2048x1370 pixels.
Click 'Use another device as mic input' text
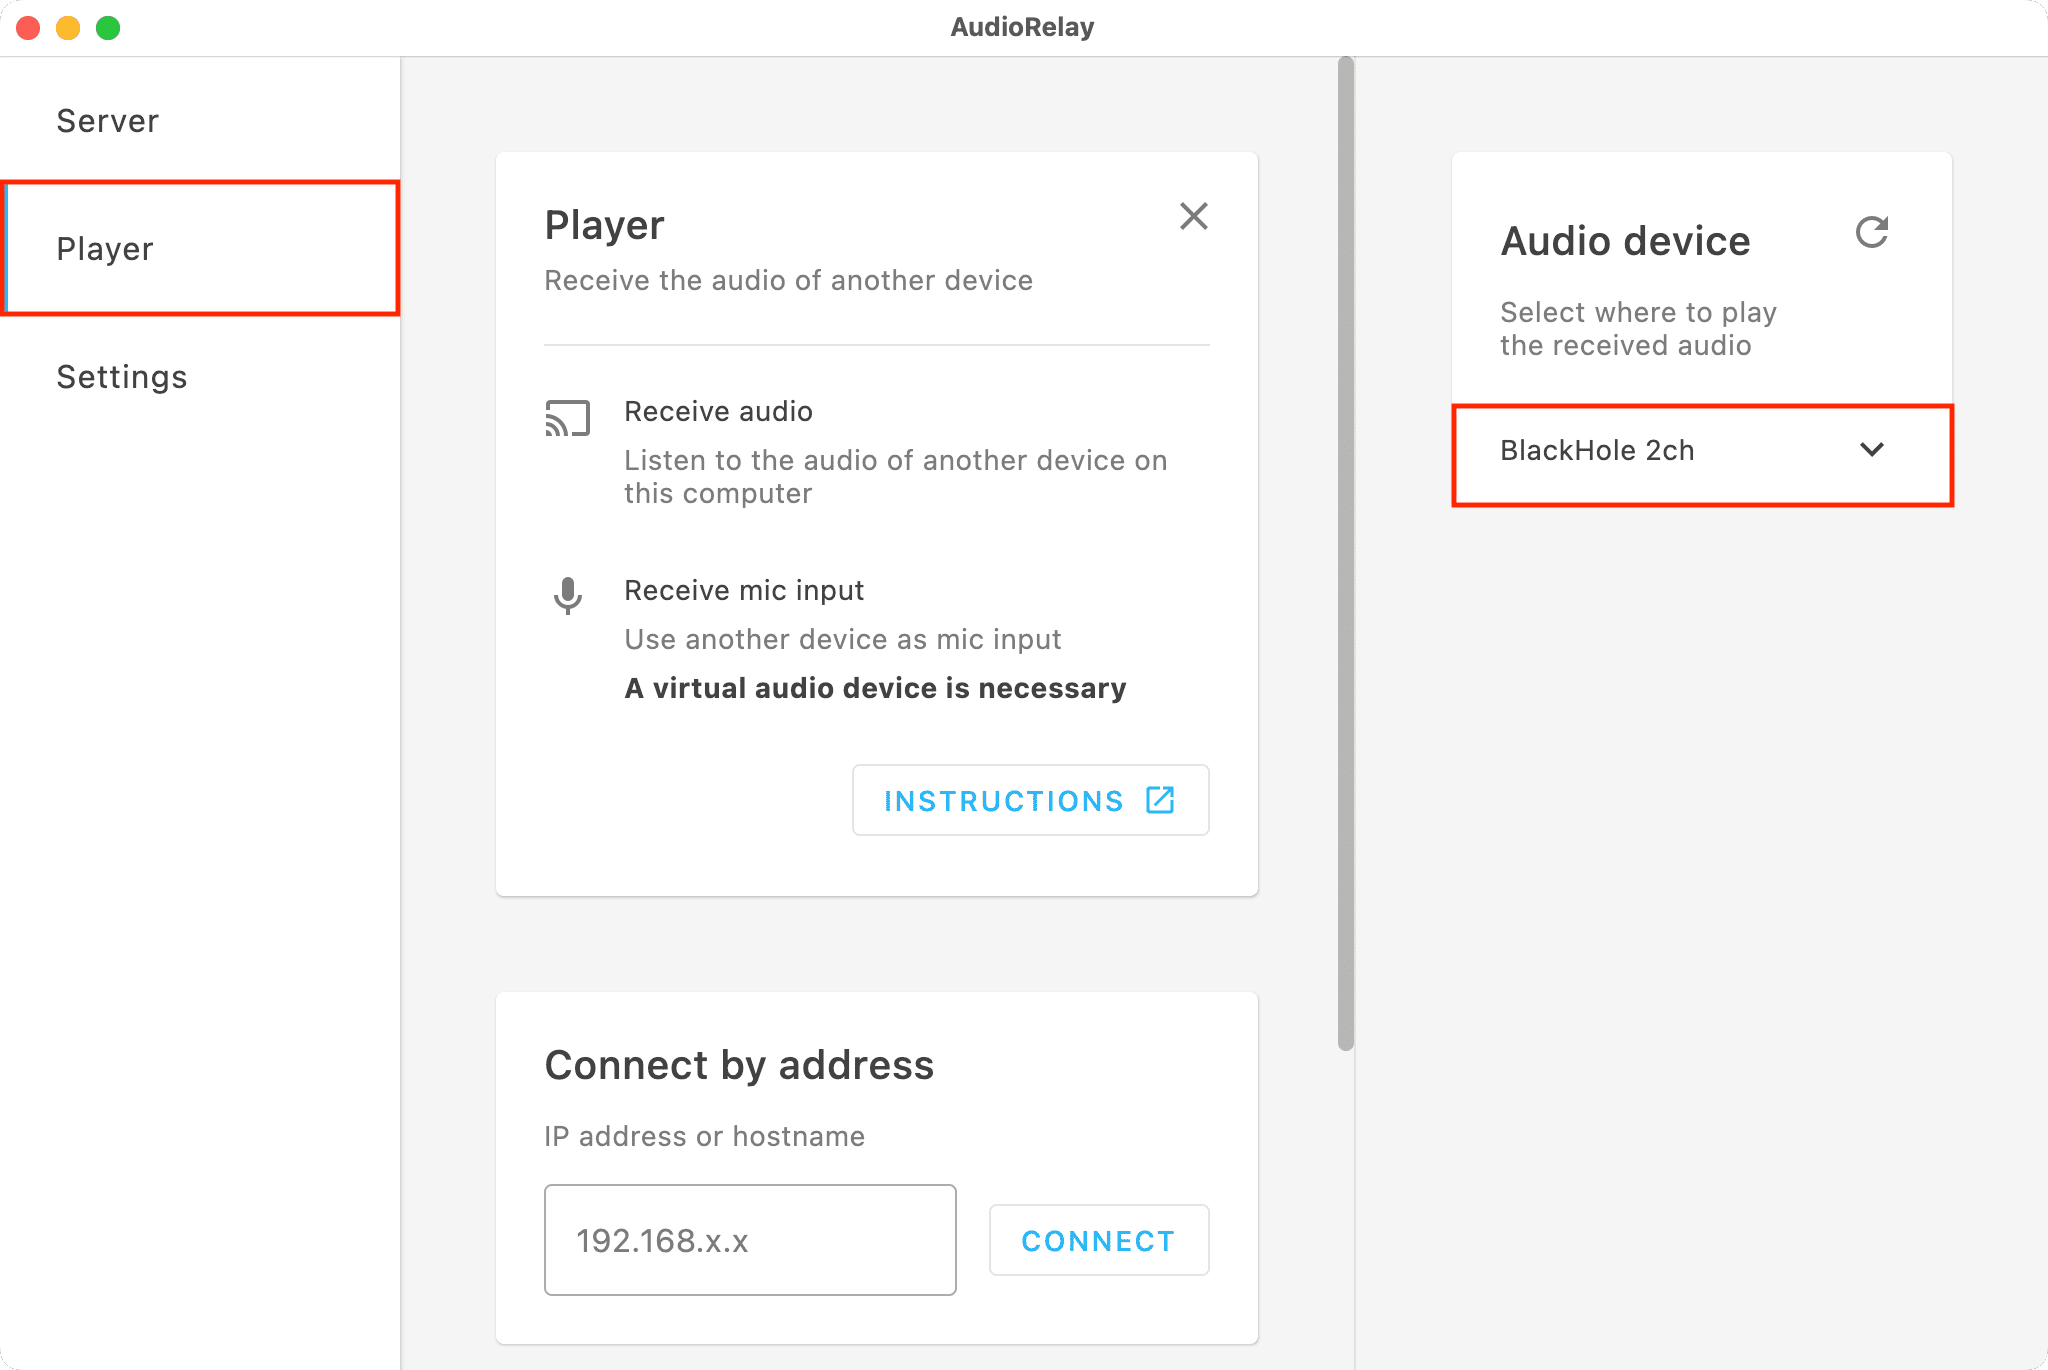pyautogui.click(x=842, y=640)
